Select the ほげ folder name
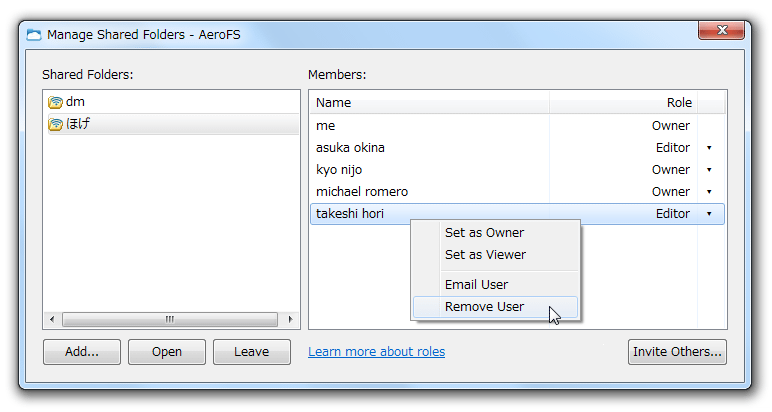 [78, 124]
